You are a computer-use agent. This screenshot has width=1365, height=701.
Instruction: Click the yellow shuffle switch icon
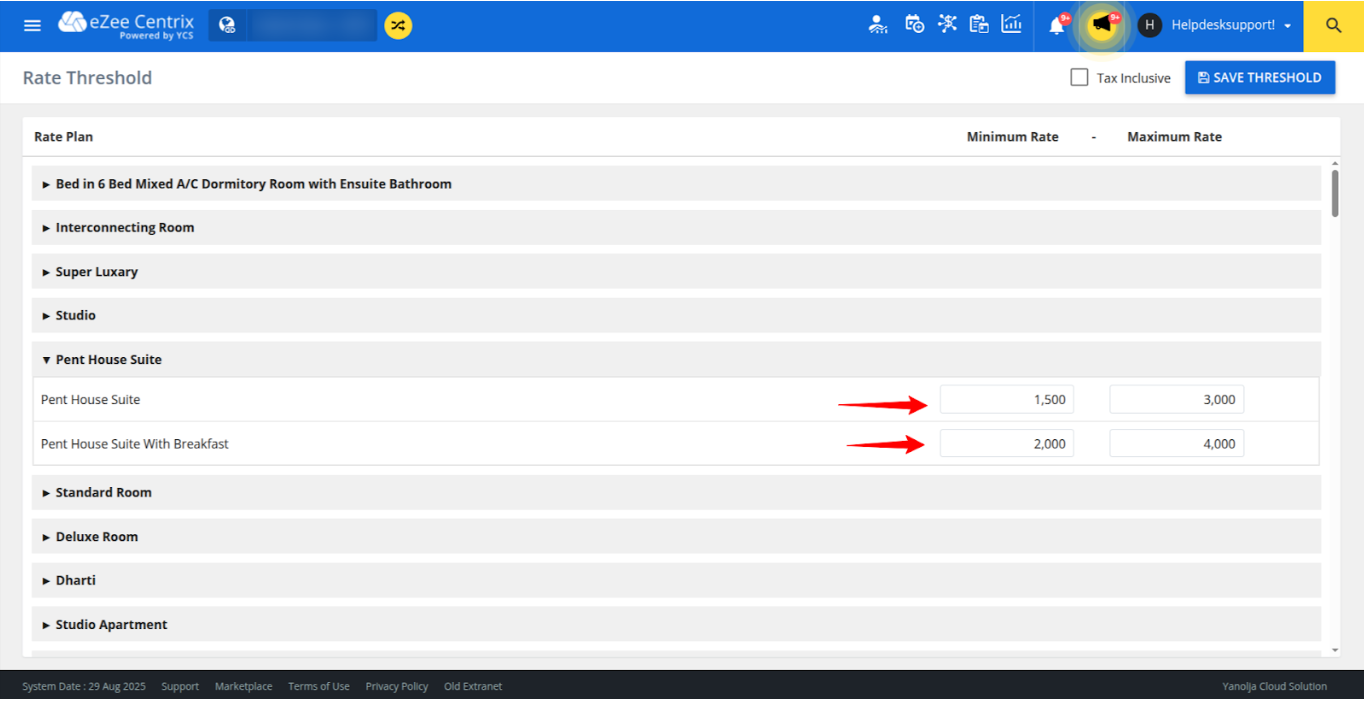[x=398, y=25]
